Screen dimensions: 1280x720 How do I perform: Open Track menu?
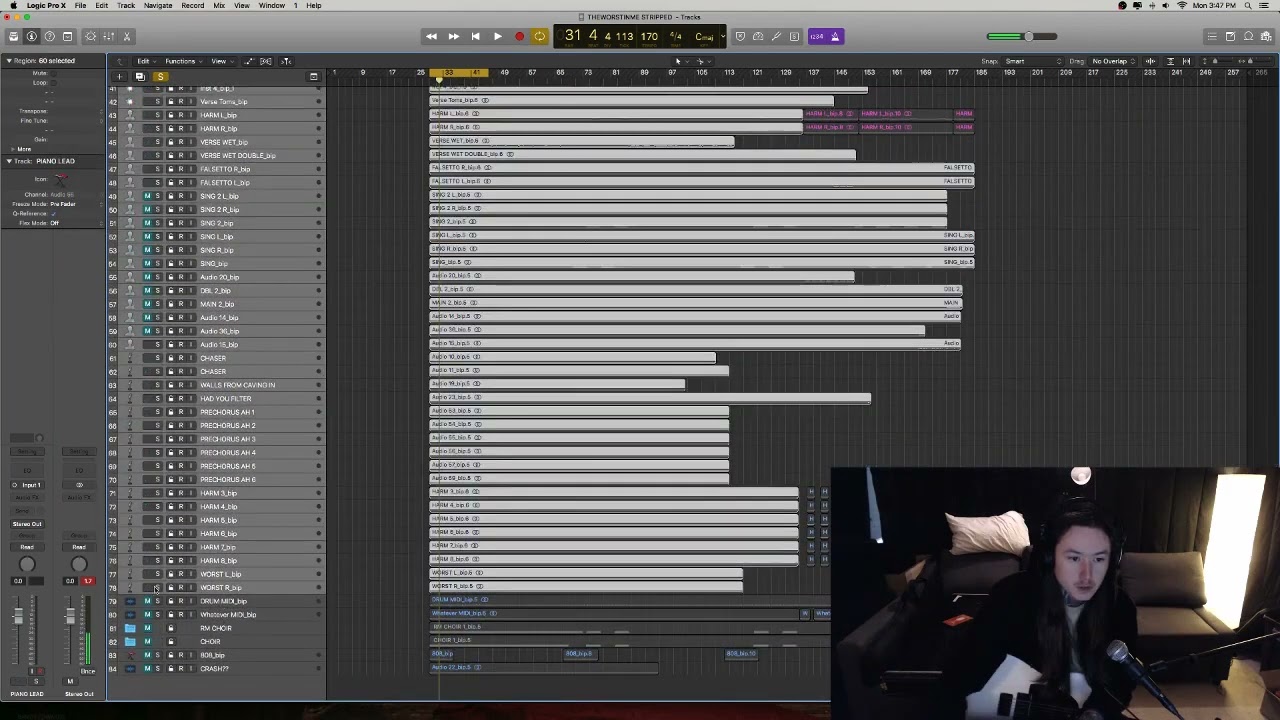click(126, 5)
